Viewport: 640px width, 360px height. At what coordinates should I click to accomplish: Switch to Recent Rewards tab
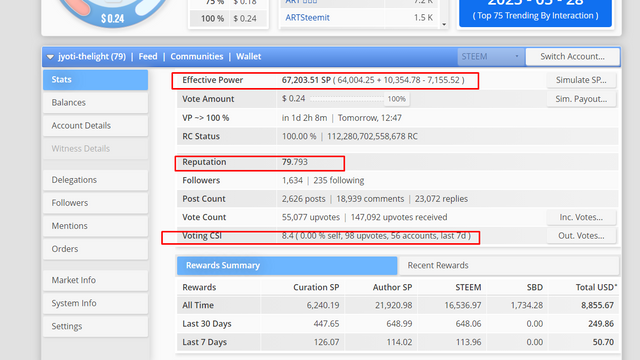coord(508,265)
